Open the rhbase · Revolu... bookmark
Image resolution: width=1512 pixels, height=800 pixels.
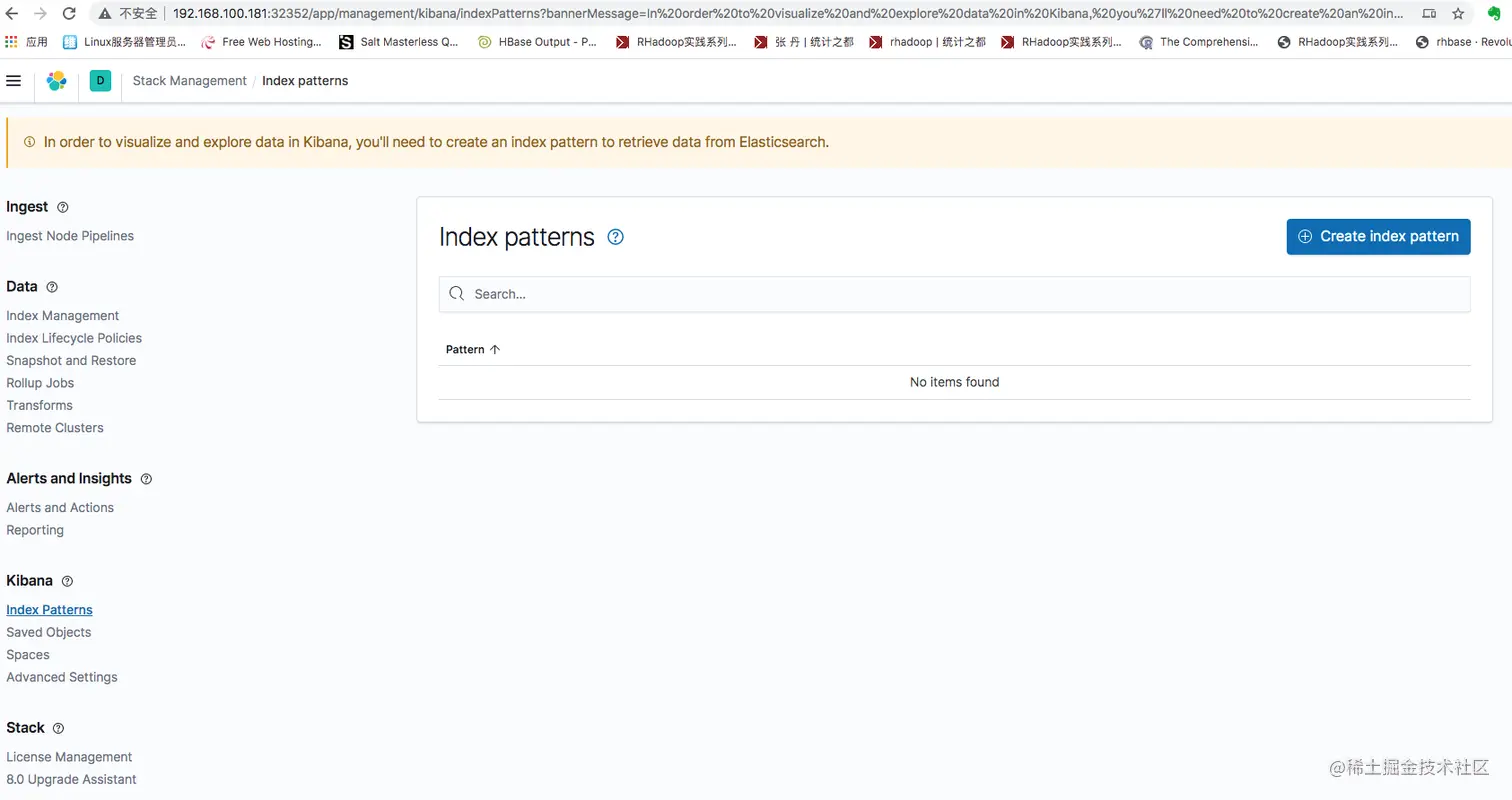pos(1463,42)
